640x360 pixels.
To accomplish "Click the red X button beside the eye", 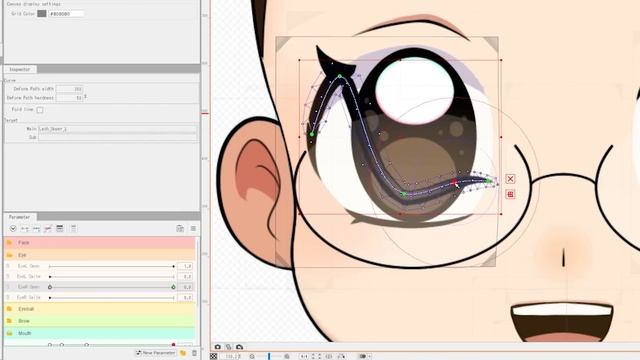I will [510, 179].
